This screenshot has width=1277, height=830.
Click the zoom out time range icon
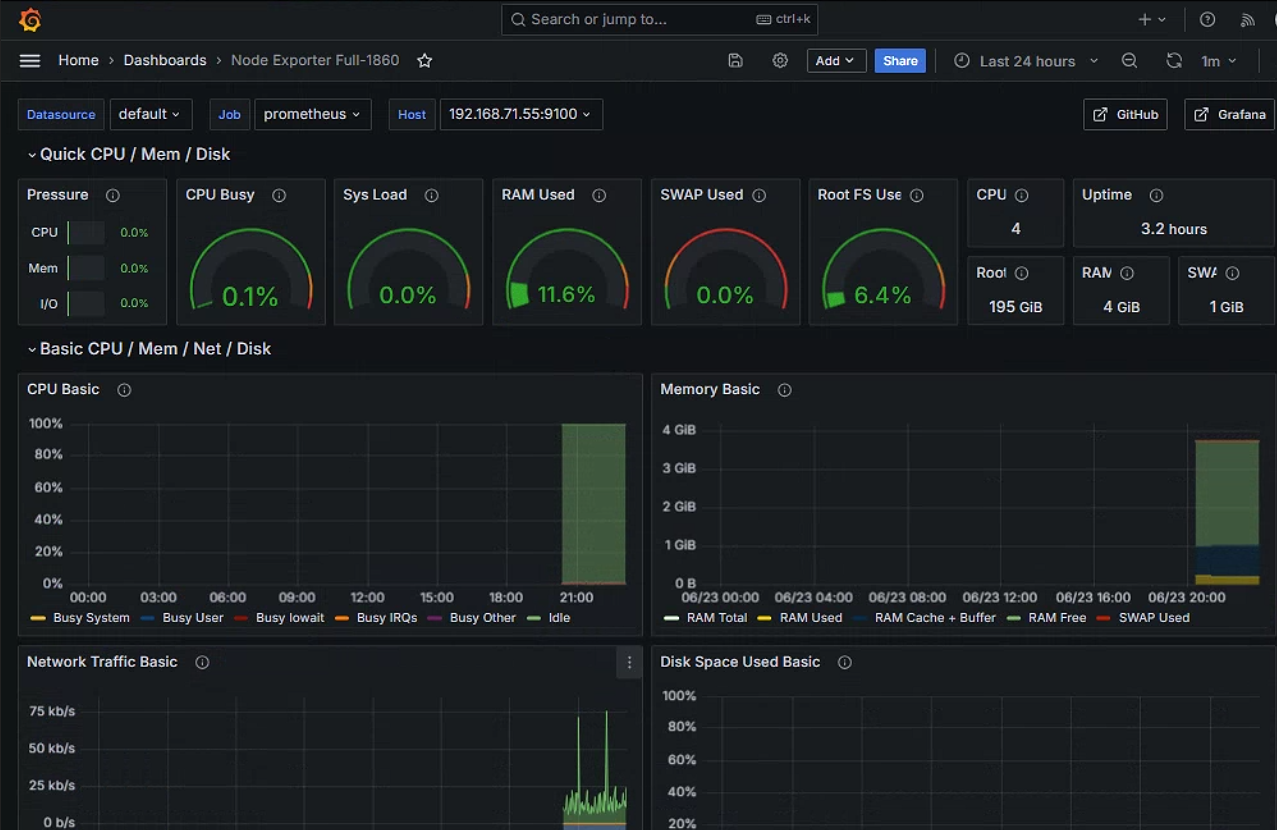point(1129,61)
